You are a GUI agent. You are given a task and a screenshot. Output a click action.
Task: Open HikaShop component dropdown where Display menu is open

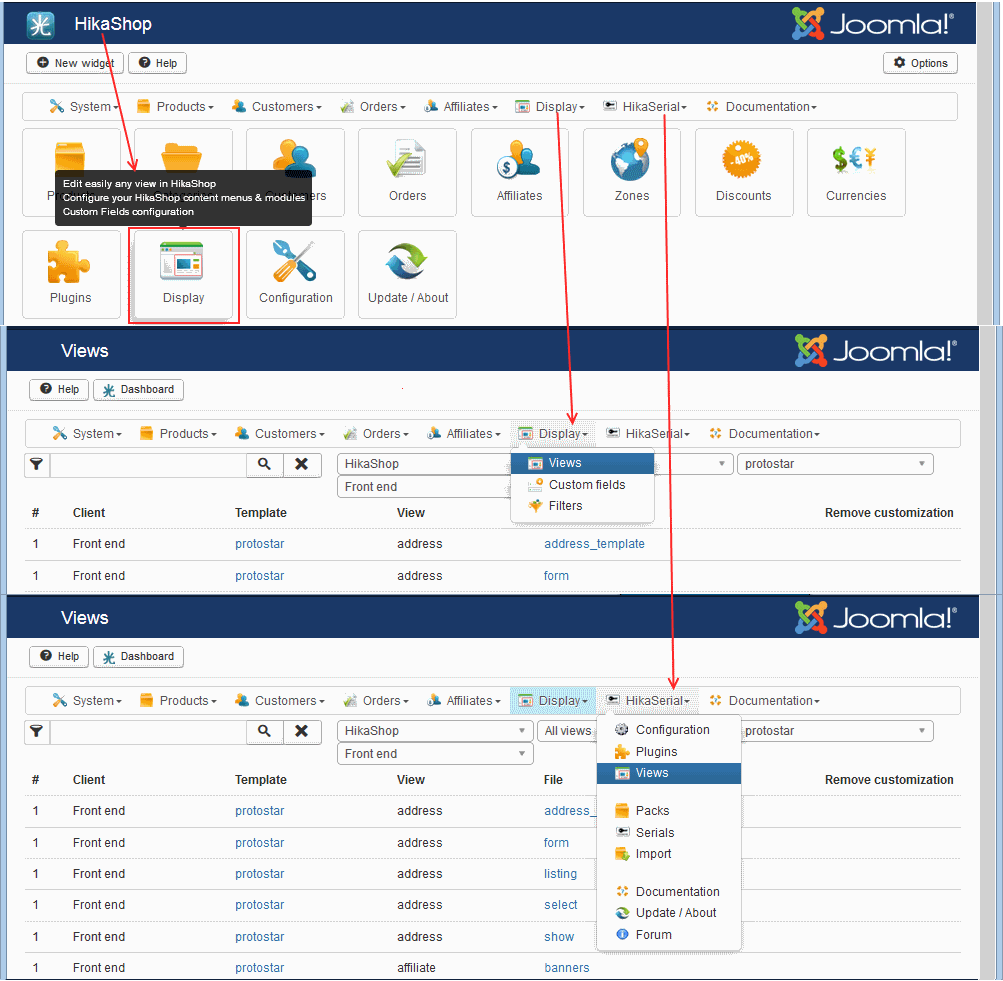tap(425, 464)
